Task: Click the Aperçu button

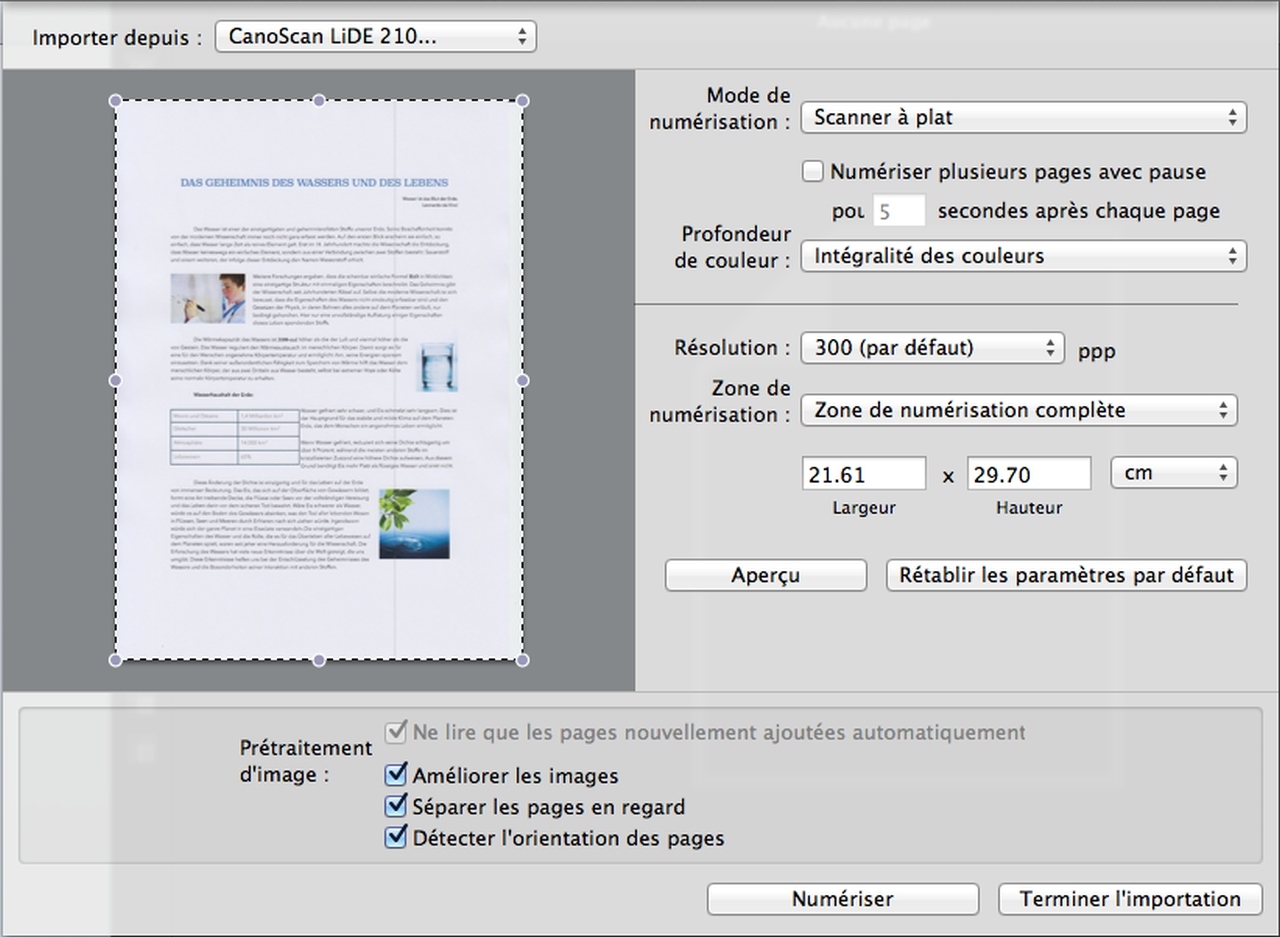Action: pyautogui.click(x=765, y=575)
